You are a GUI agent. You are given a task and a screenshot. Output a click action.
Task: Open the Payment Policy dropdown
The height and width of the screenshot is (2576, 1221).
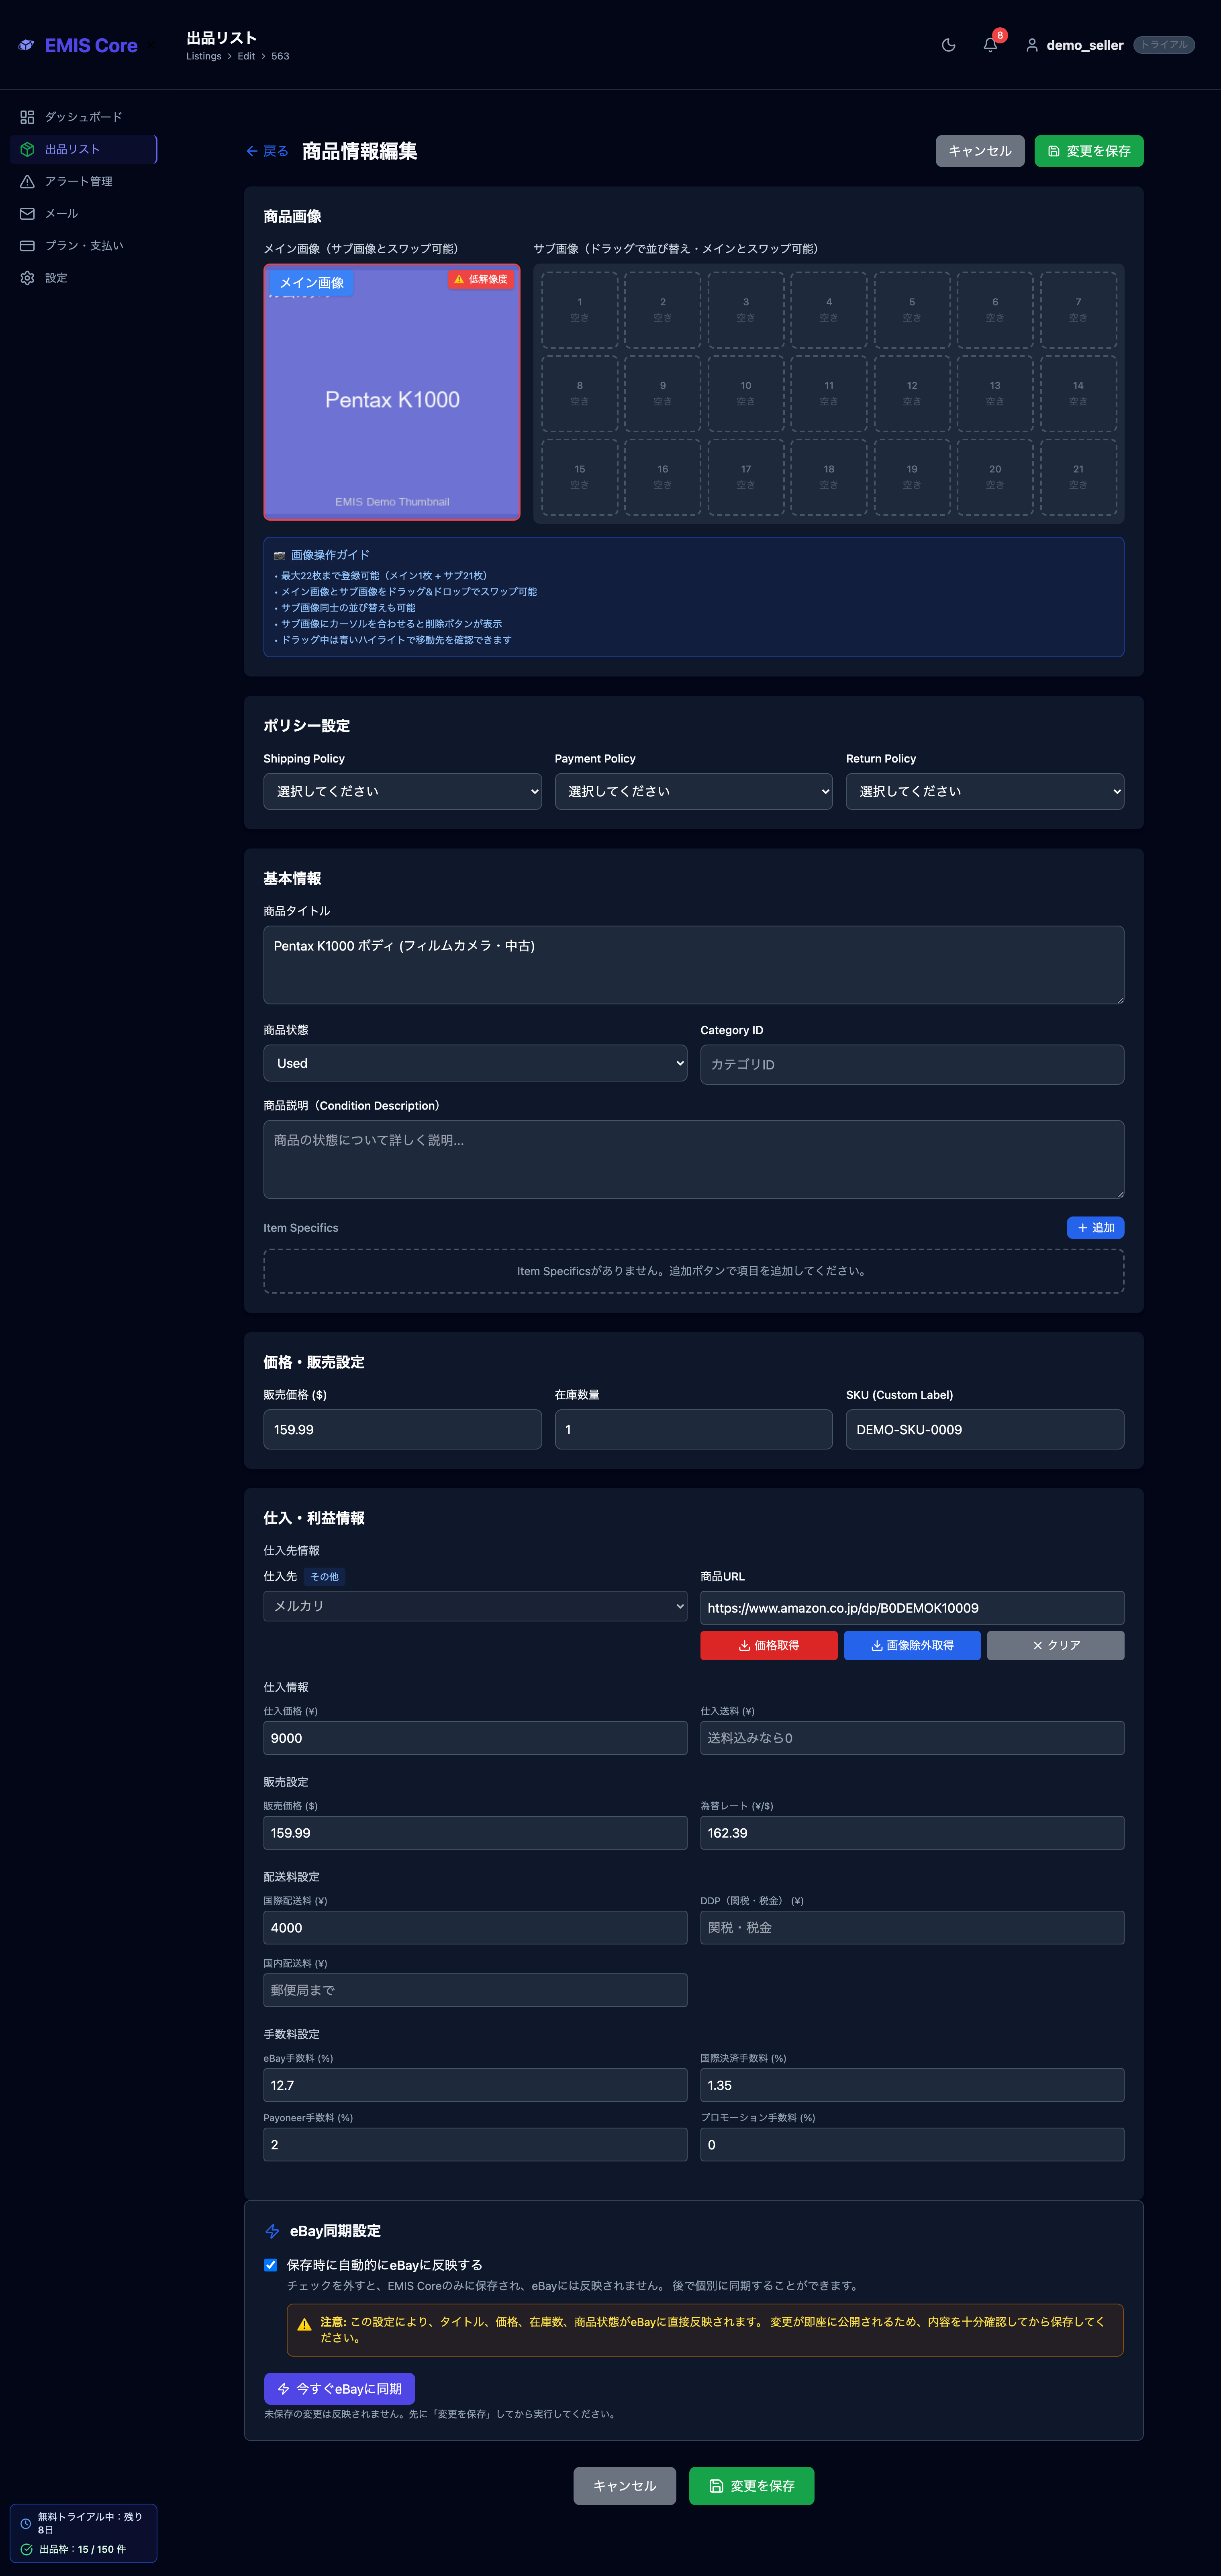pos(694,791)
